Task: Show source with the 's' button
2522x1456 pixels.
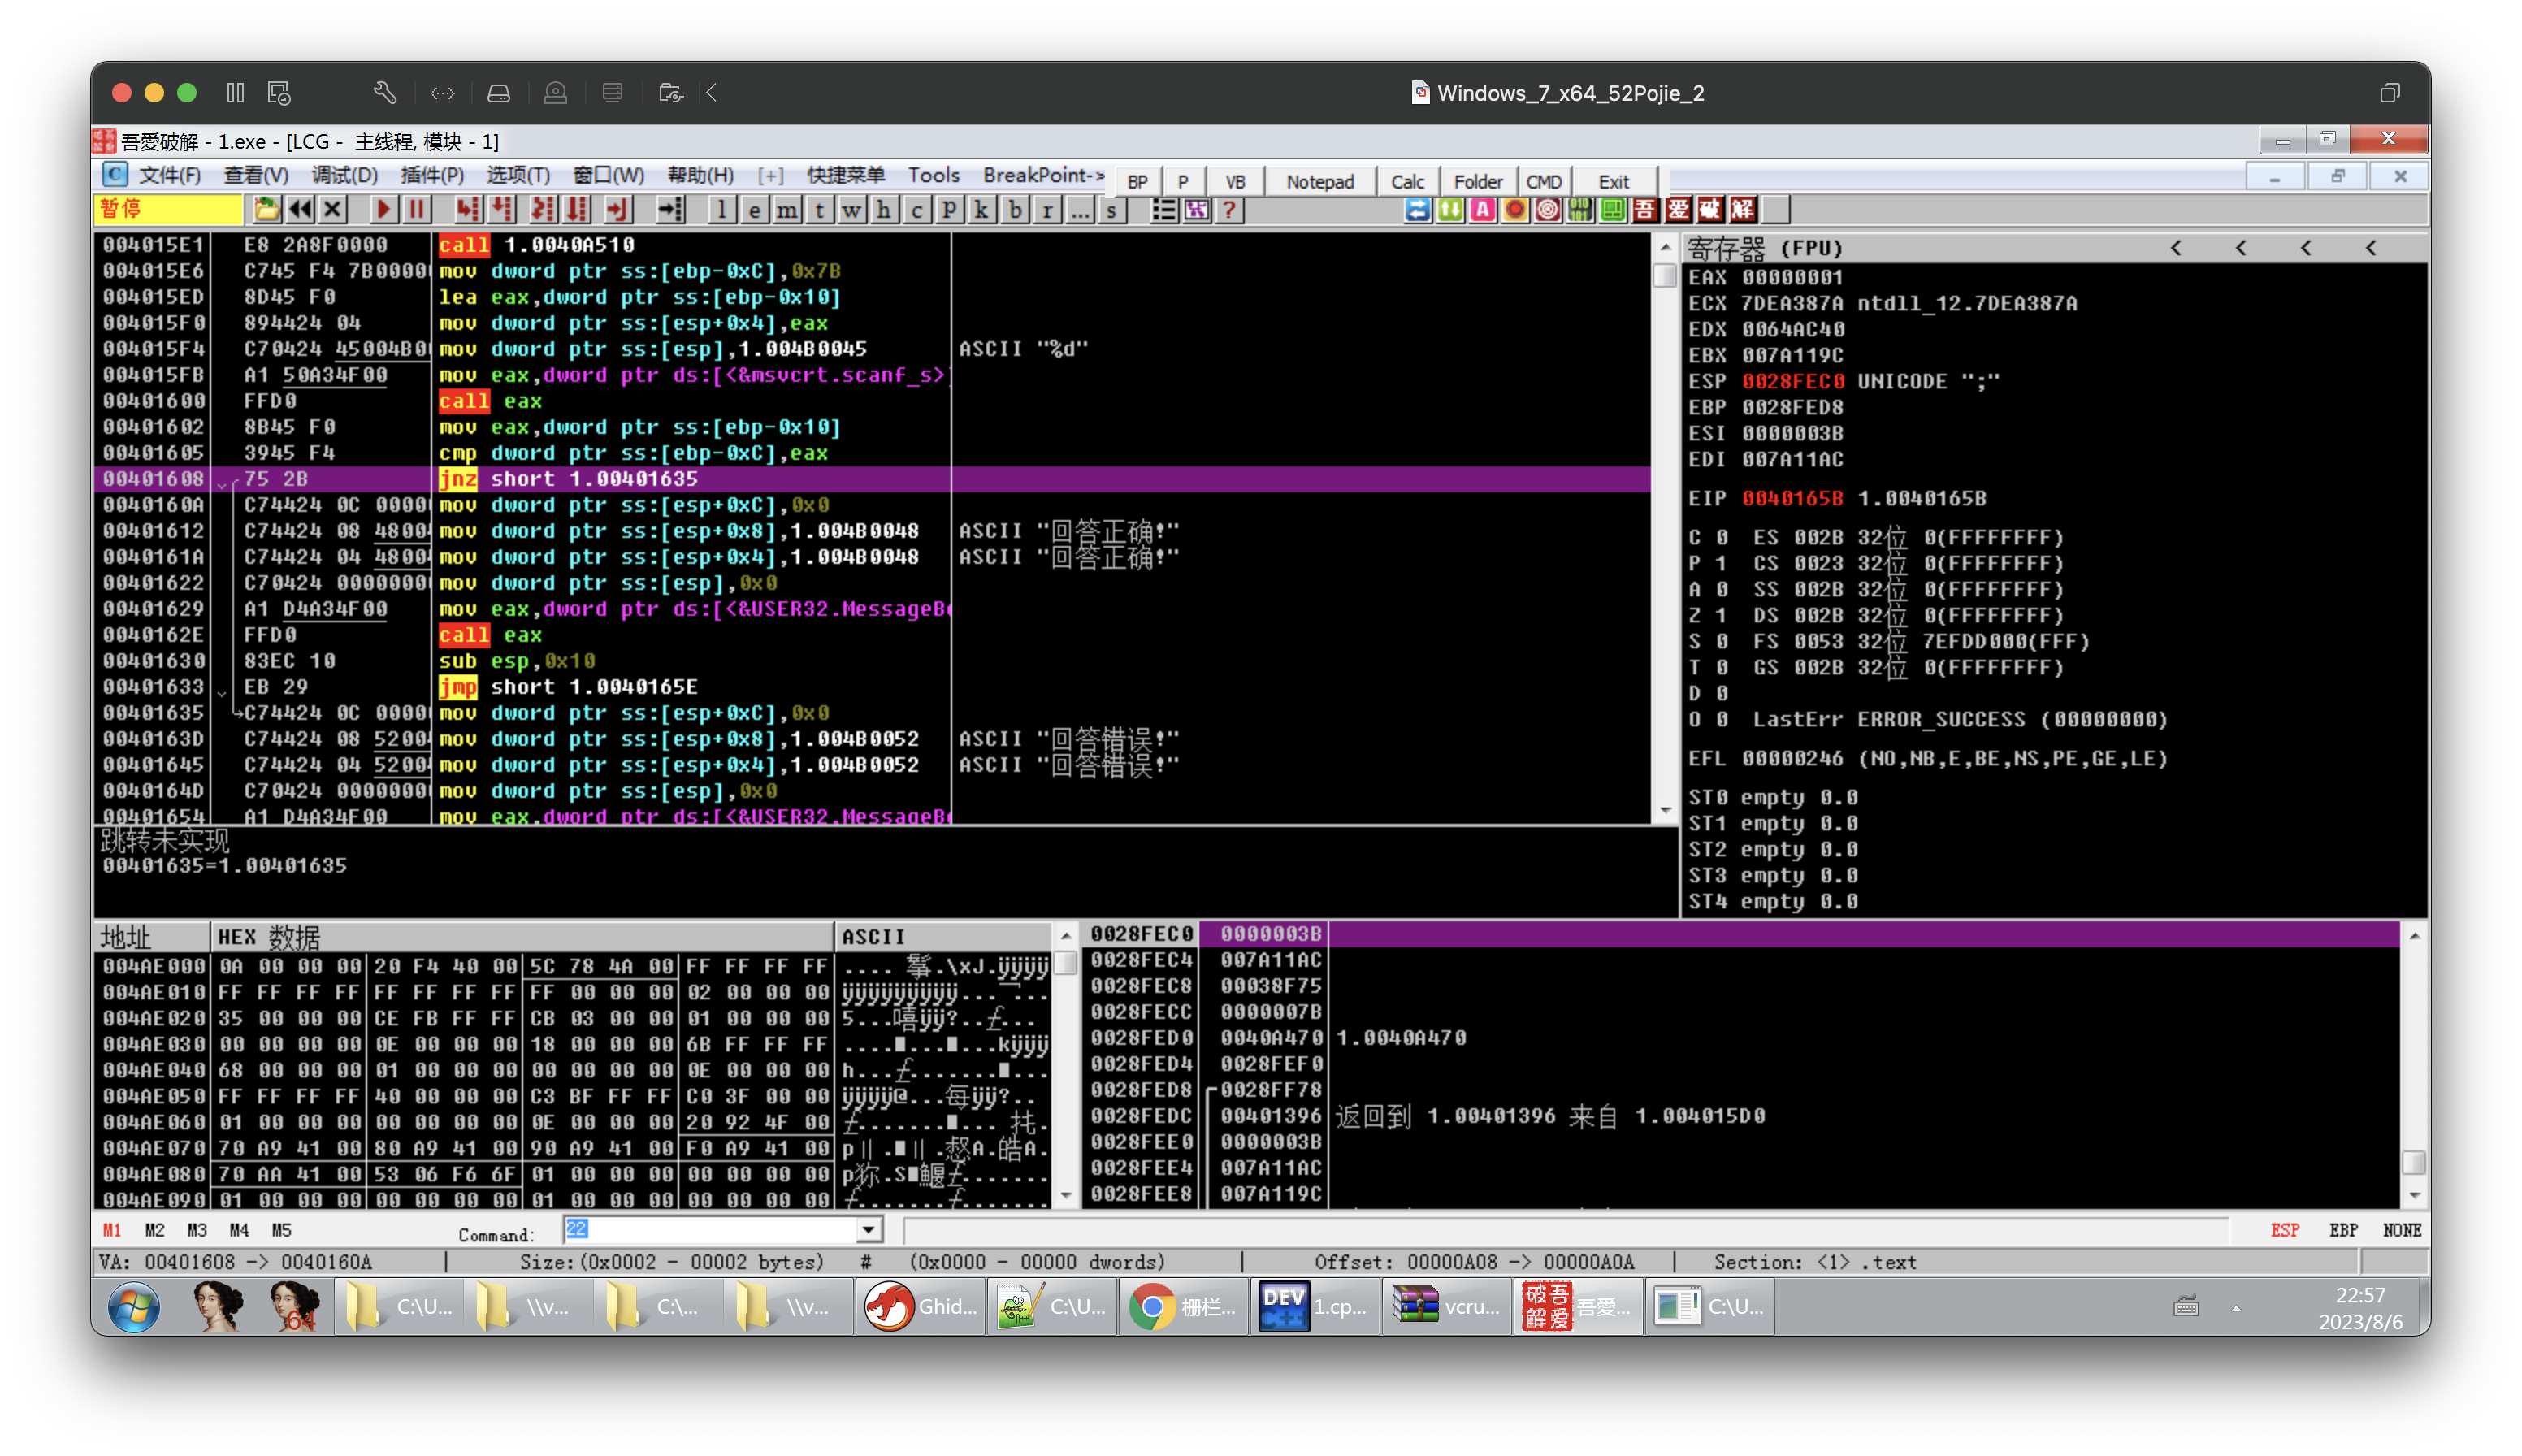Action: (x=1111, y=210)
